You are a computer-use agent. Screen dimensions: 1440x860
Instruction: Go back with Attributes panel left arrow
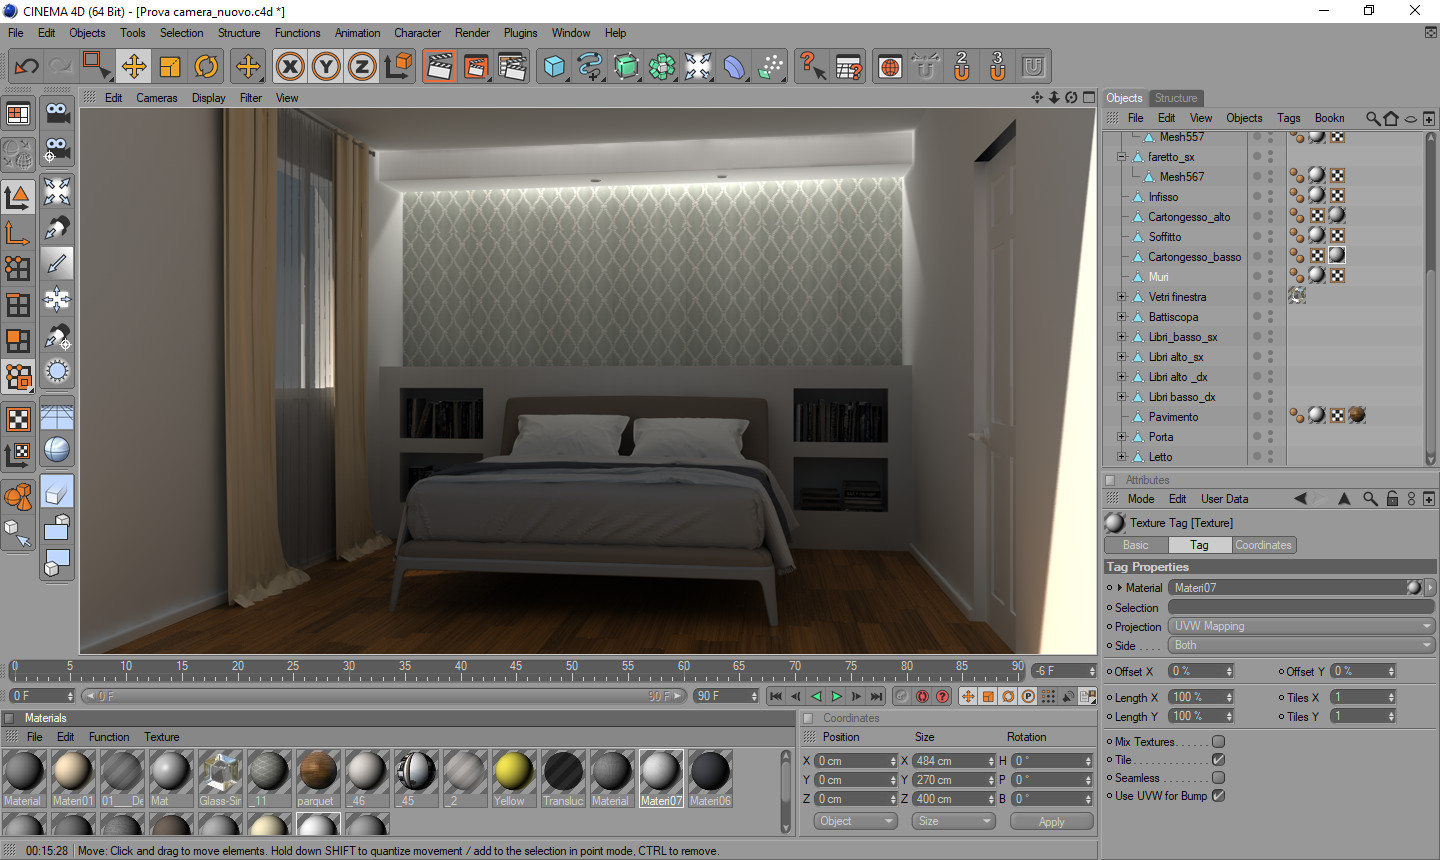(x=1300, y=499)
